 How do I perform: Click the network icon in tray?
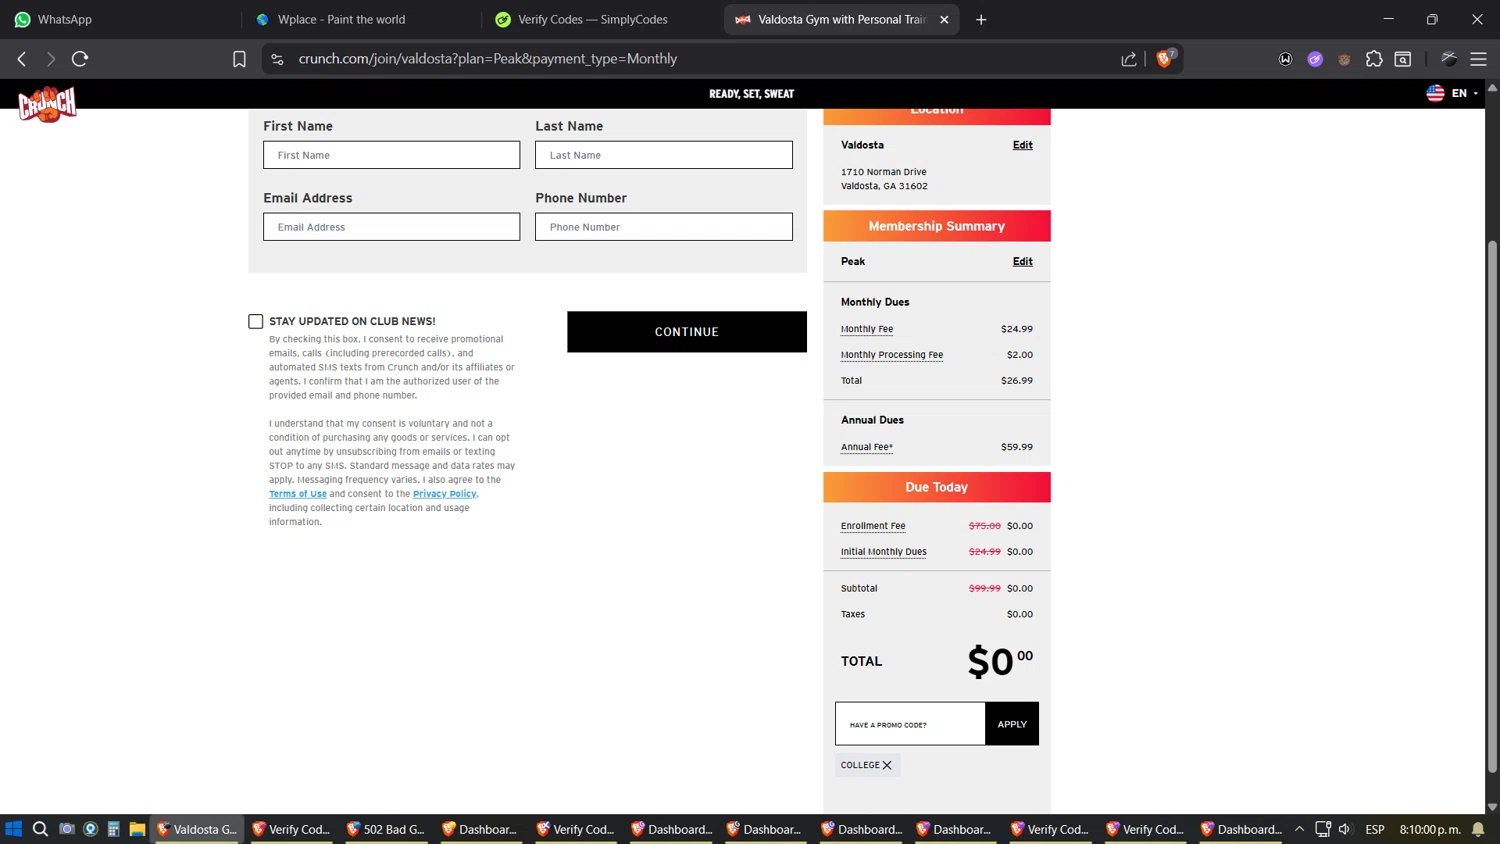(1322, 829)
